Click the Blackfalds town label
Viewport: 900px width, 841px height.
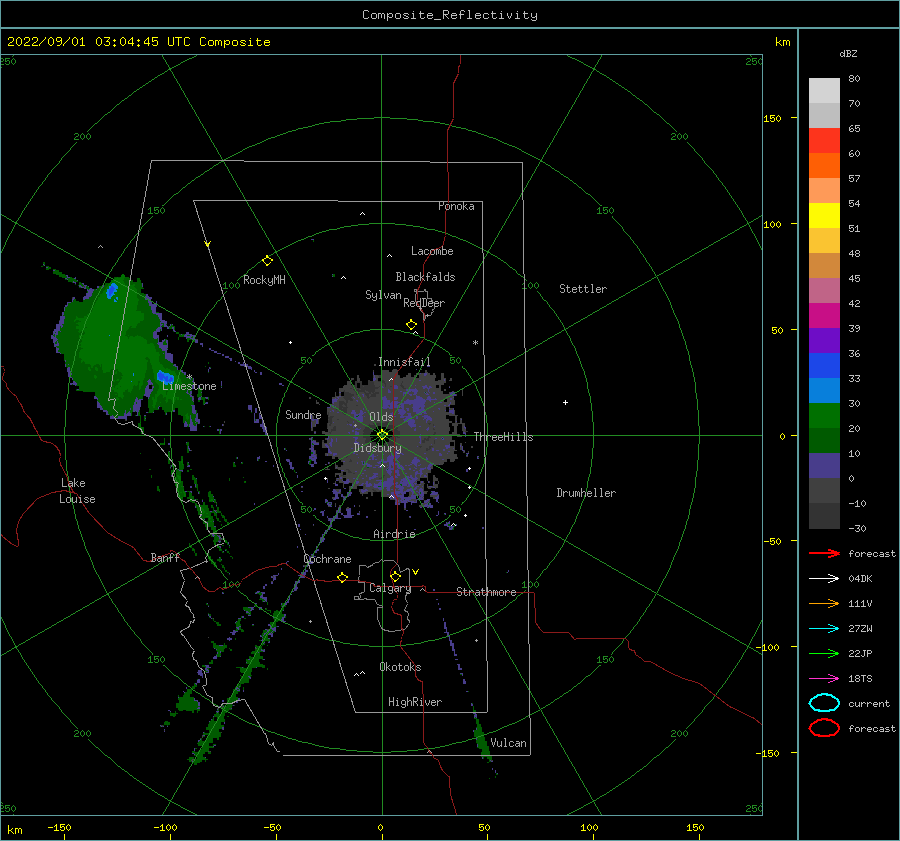(425, 277)
